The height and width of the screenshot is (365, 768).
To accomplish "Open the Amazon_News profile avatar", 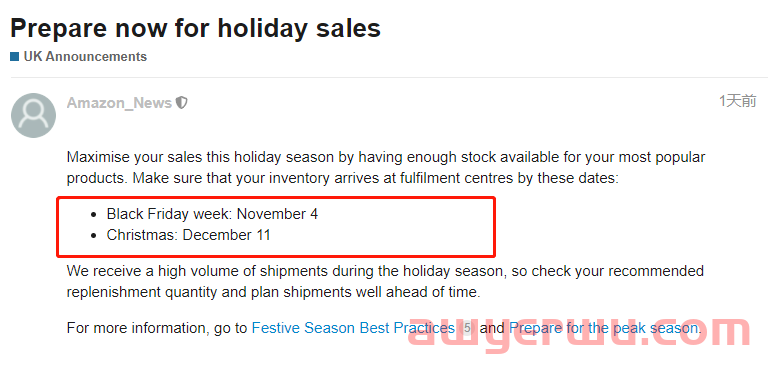I will pos(33,116).
